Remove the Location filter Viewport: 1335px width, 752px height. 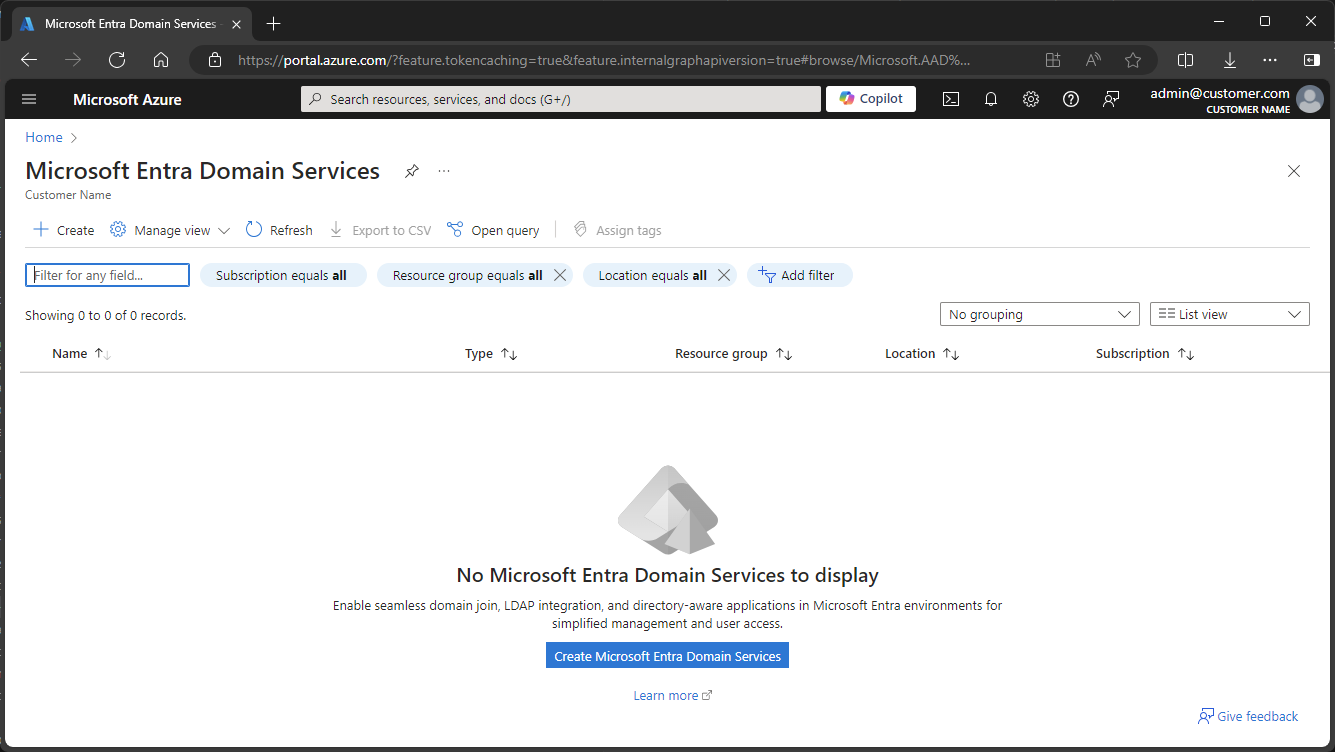[724, 275]
